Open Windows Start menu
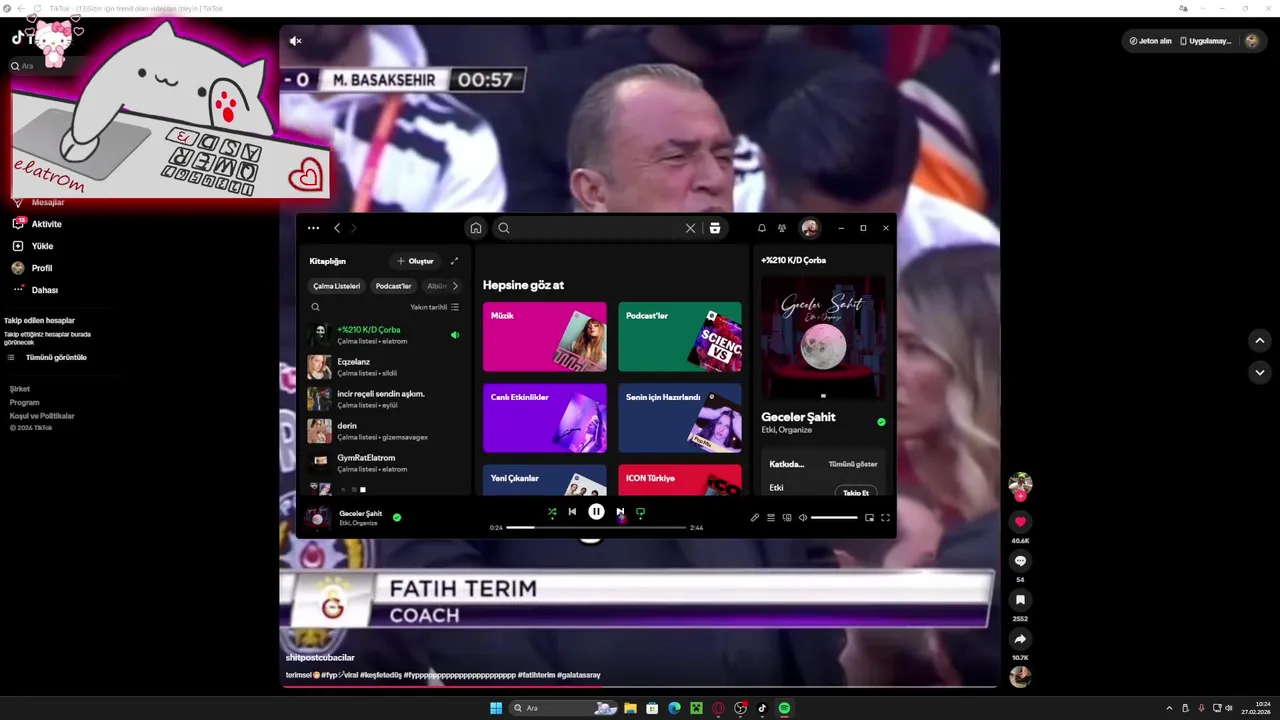The image size is (1280, 720). pyautogui.click(x=496, y=708)
